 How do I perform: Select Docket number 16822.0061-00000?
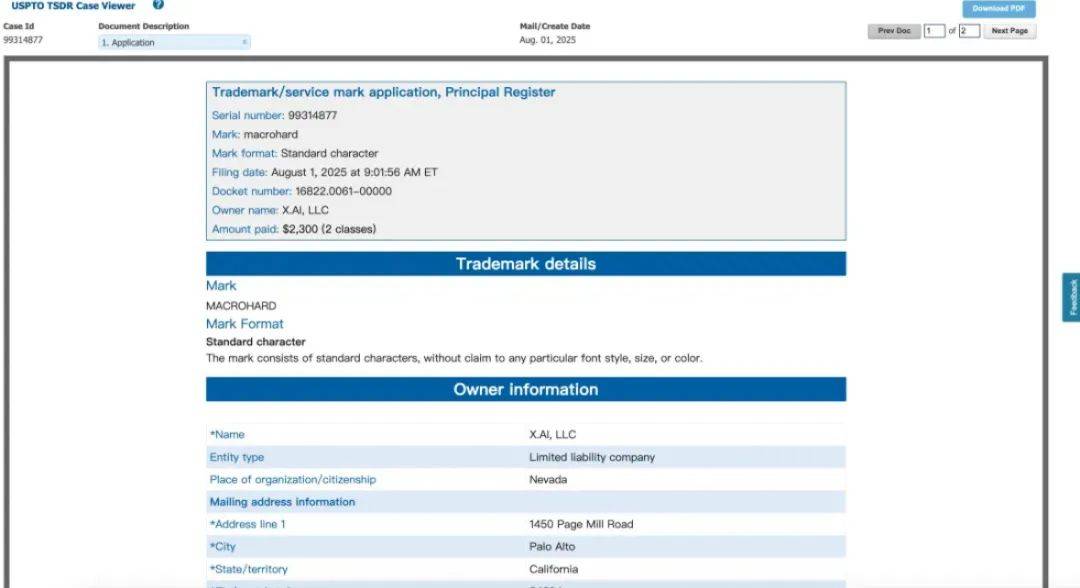pyautogui.click(x=302, y=191)
